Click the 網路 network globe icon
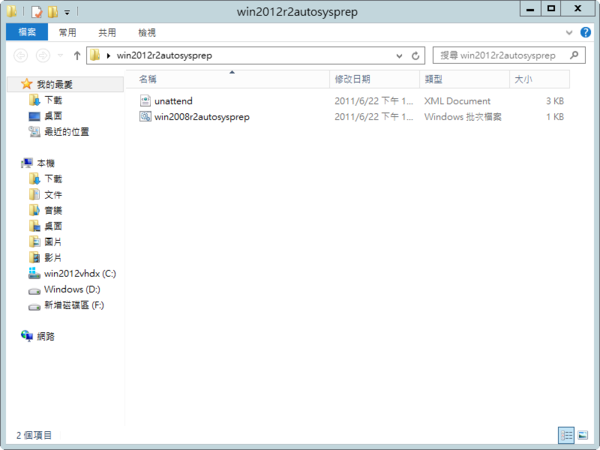 27,336
